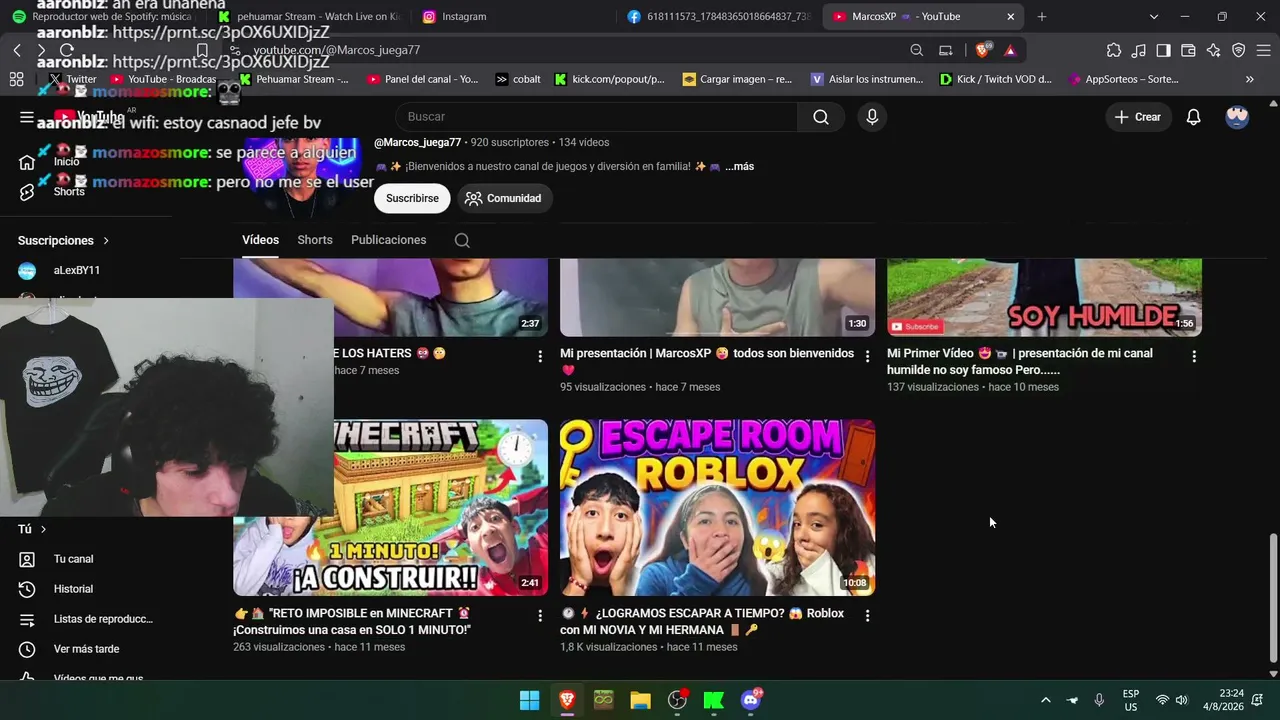Viewport: 1280px width, 720px height.
Task: Open the browser tab search dropdown
Action: 1154,17
